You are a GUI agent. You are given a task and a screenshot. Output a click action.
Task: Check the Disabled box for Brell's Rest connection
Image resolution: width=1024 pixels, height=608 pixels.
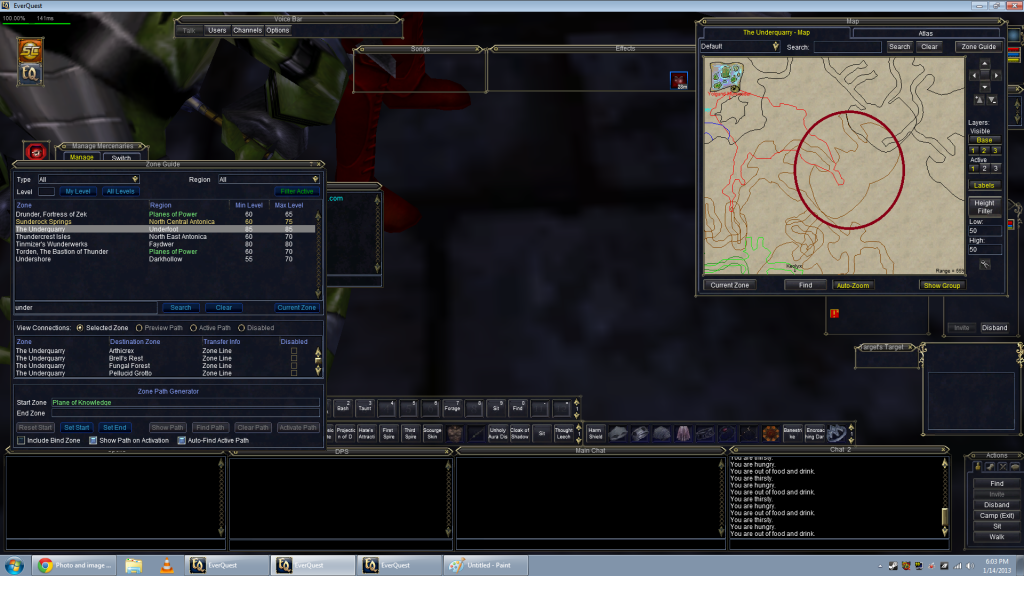(294, 359)
